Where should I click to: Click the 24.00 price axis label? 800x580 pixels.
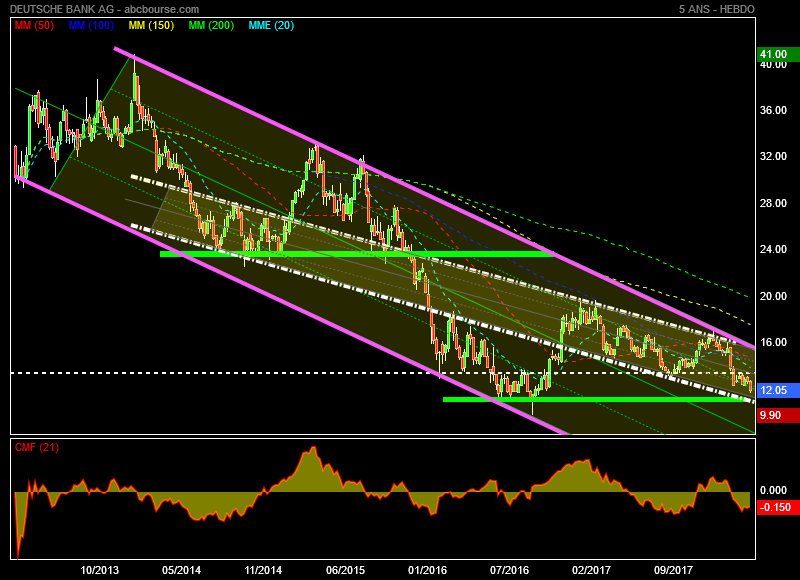(x=773, y=249)
